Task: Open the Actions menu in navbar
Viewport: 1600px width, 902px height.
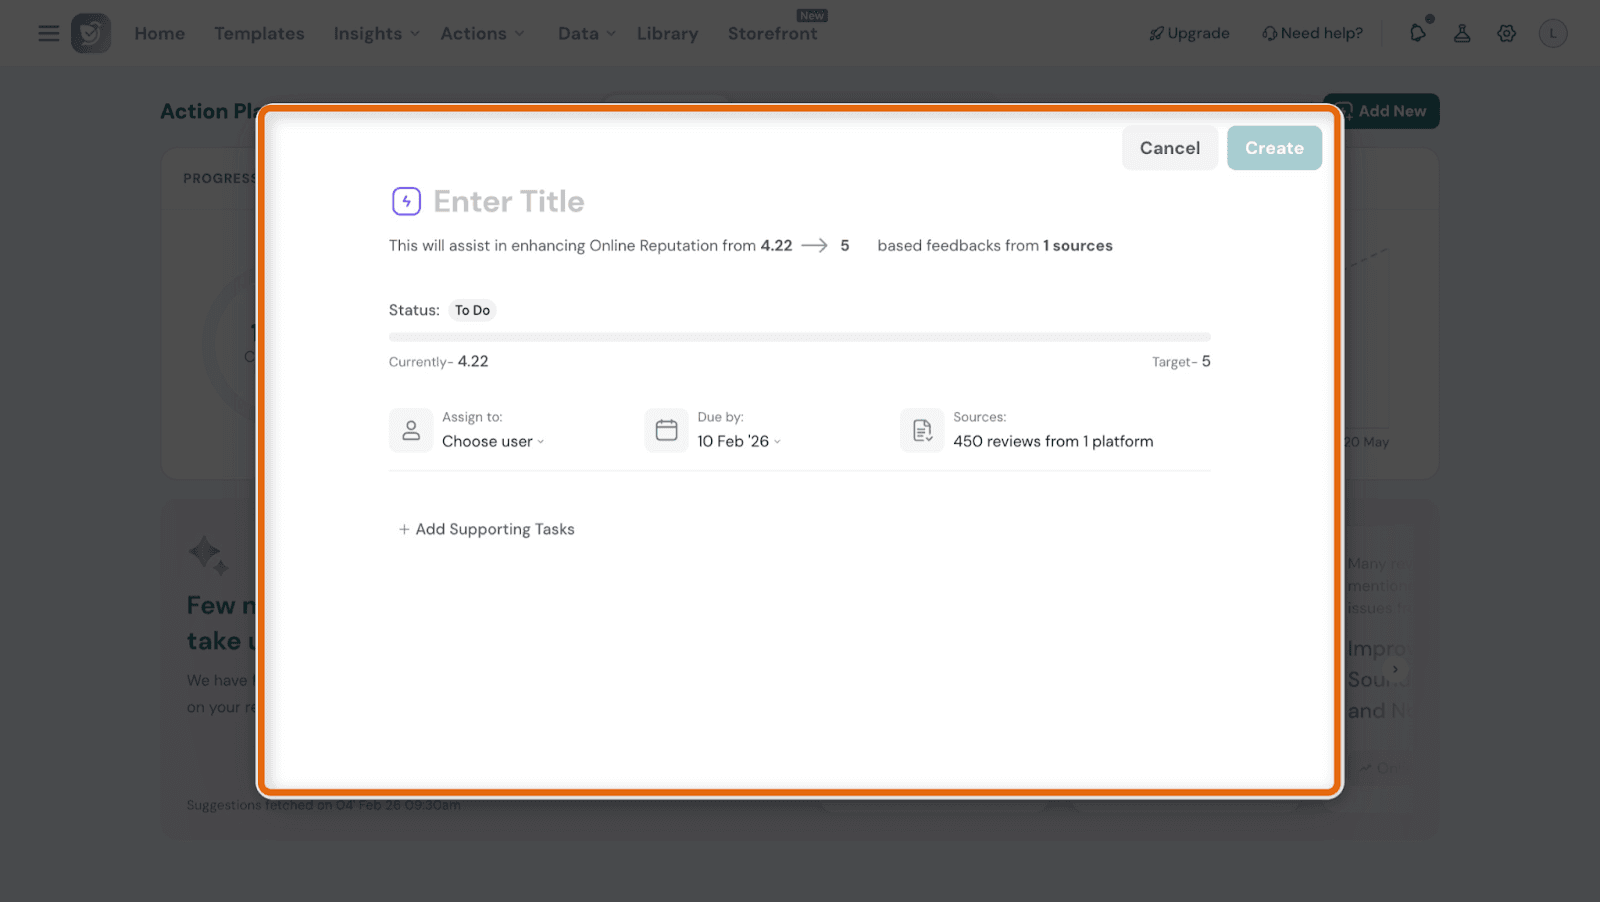Action: click(482, 33)
